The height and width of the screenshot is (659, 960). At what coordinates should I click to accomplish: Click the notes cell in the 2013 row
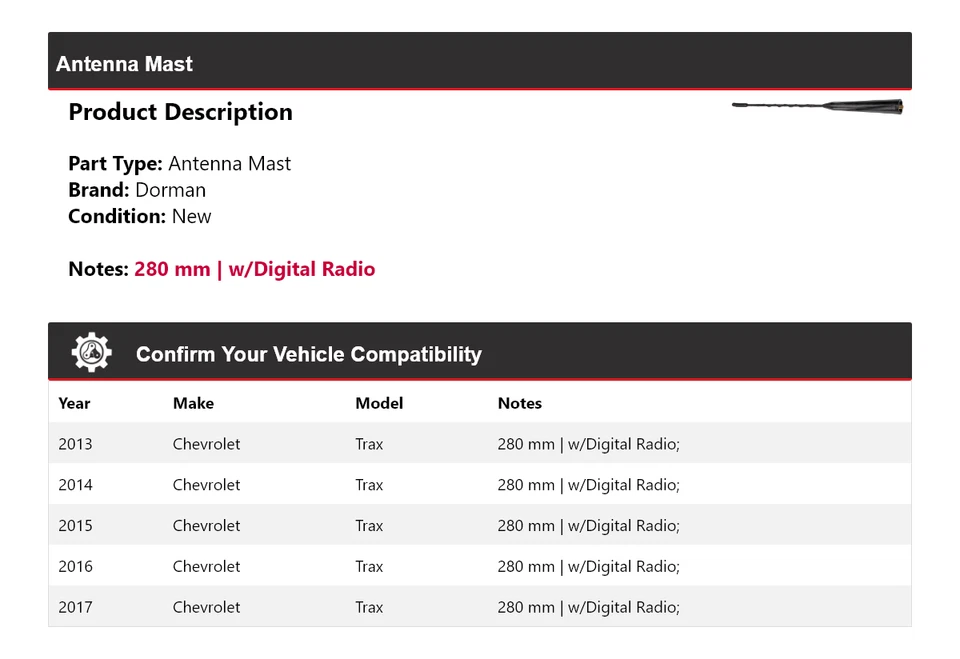pyautogui.click(x=588, y=444)
